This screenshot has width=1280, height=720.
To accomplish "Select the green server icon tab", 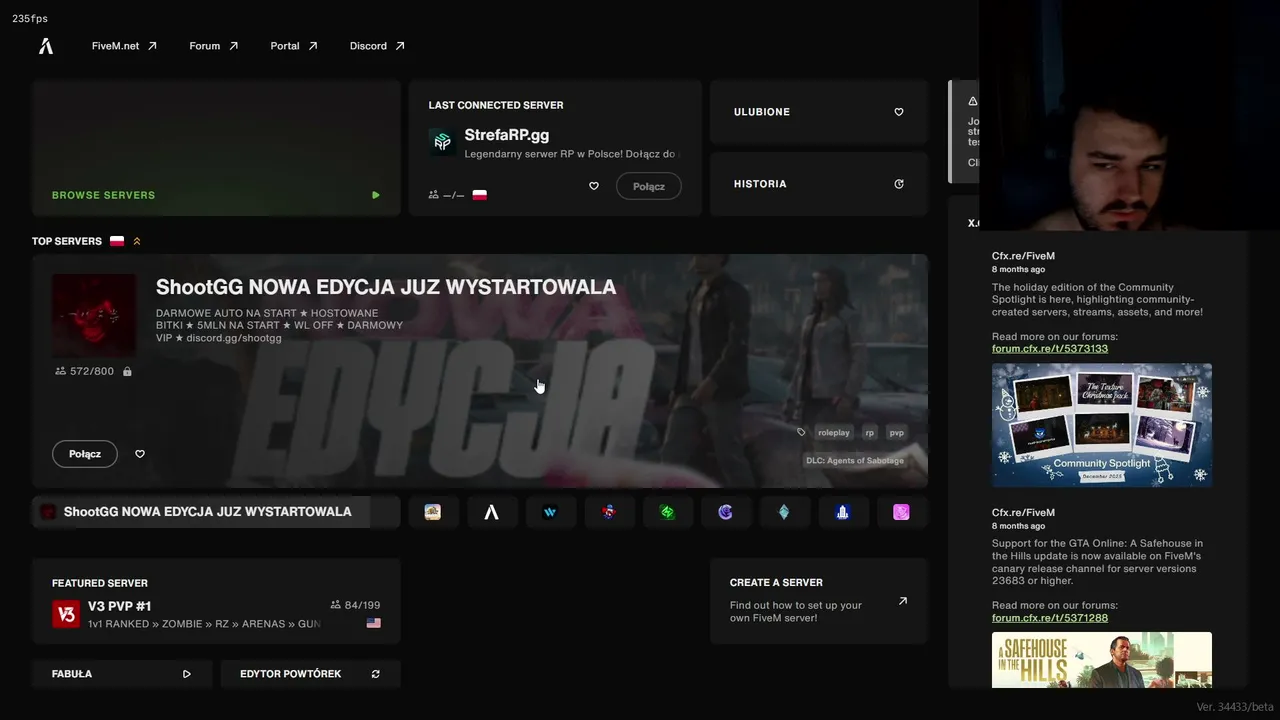I will pos(667,512).
